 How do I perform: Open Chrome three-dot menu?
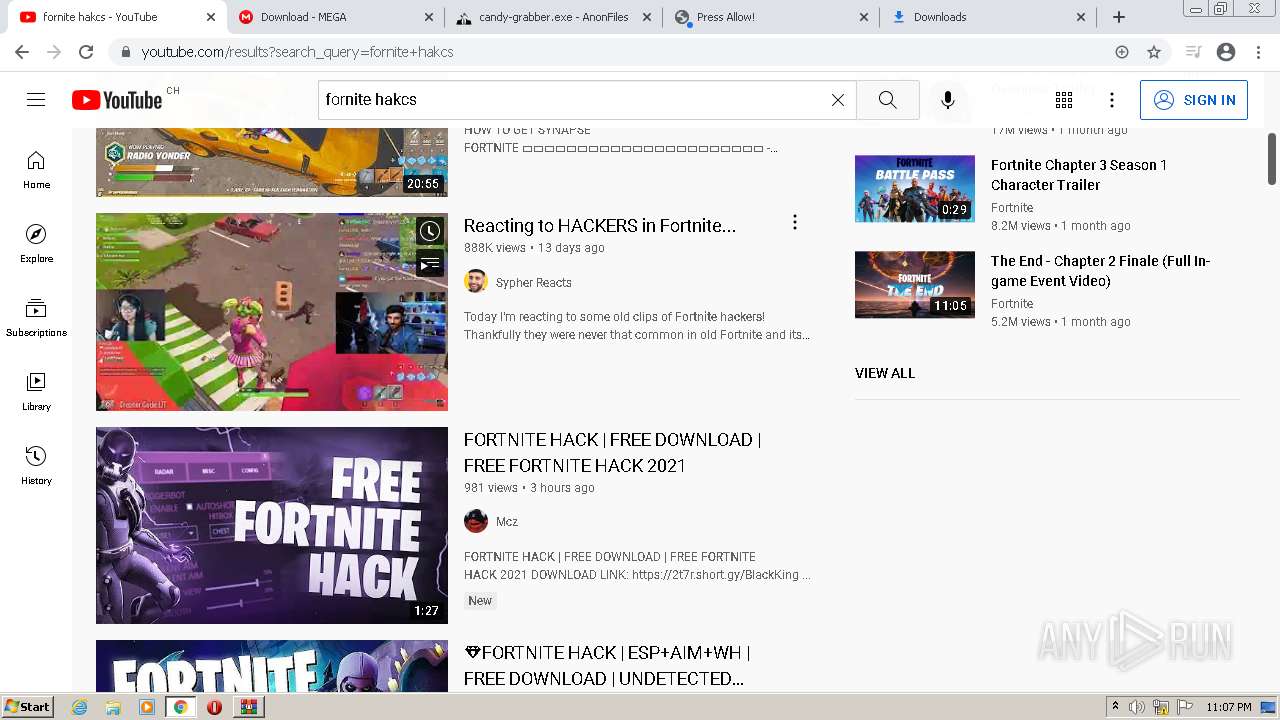(1260, 52)
